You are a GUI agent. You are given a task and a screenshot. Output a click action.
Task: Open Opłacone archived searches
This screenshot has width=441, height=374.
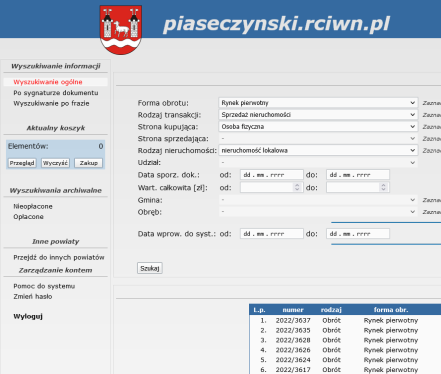28,217
